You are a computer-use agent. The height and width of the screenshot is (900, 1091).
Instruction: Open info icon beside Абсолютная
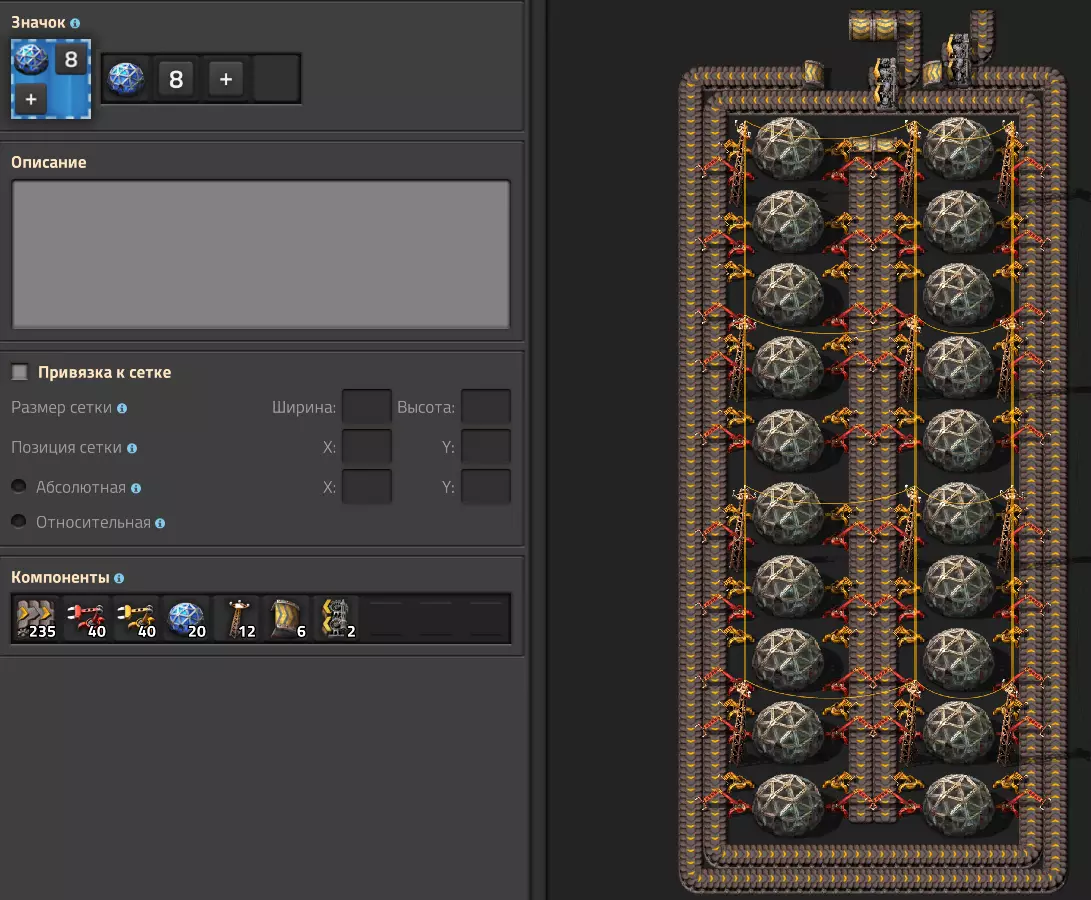(x=136, y=488)
